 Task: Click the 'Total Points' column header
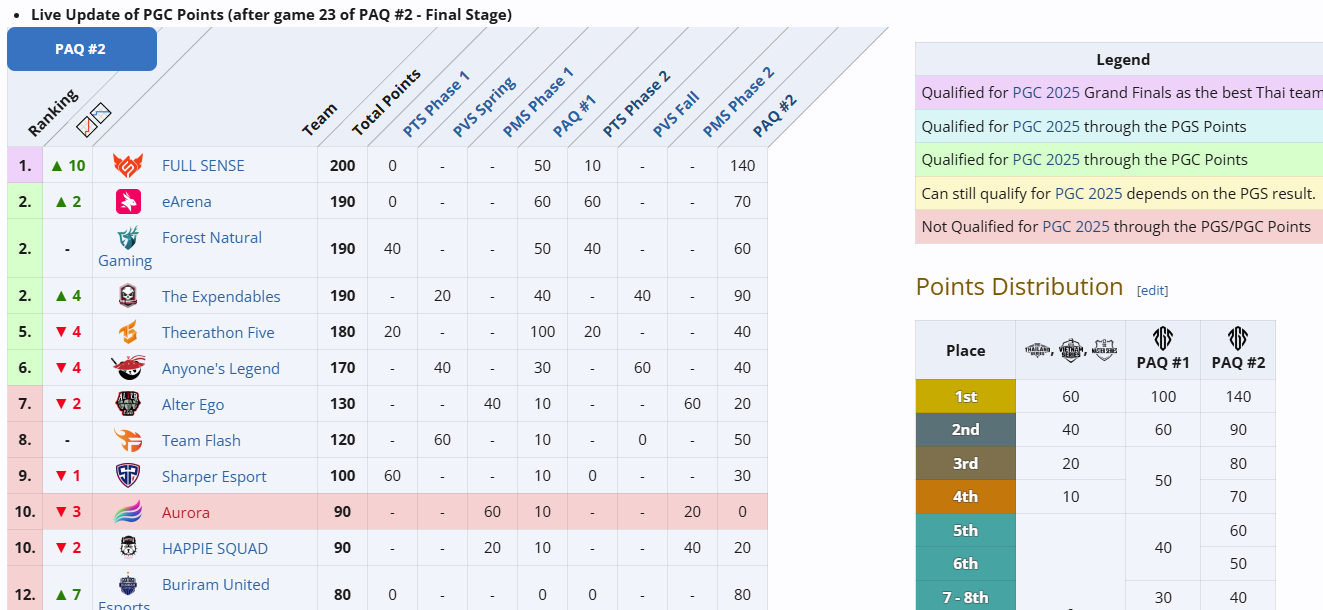point(386,102)
